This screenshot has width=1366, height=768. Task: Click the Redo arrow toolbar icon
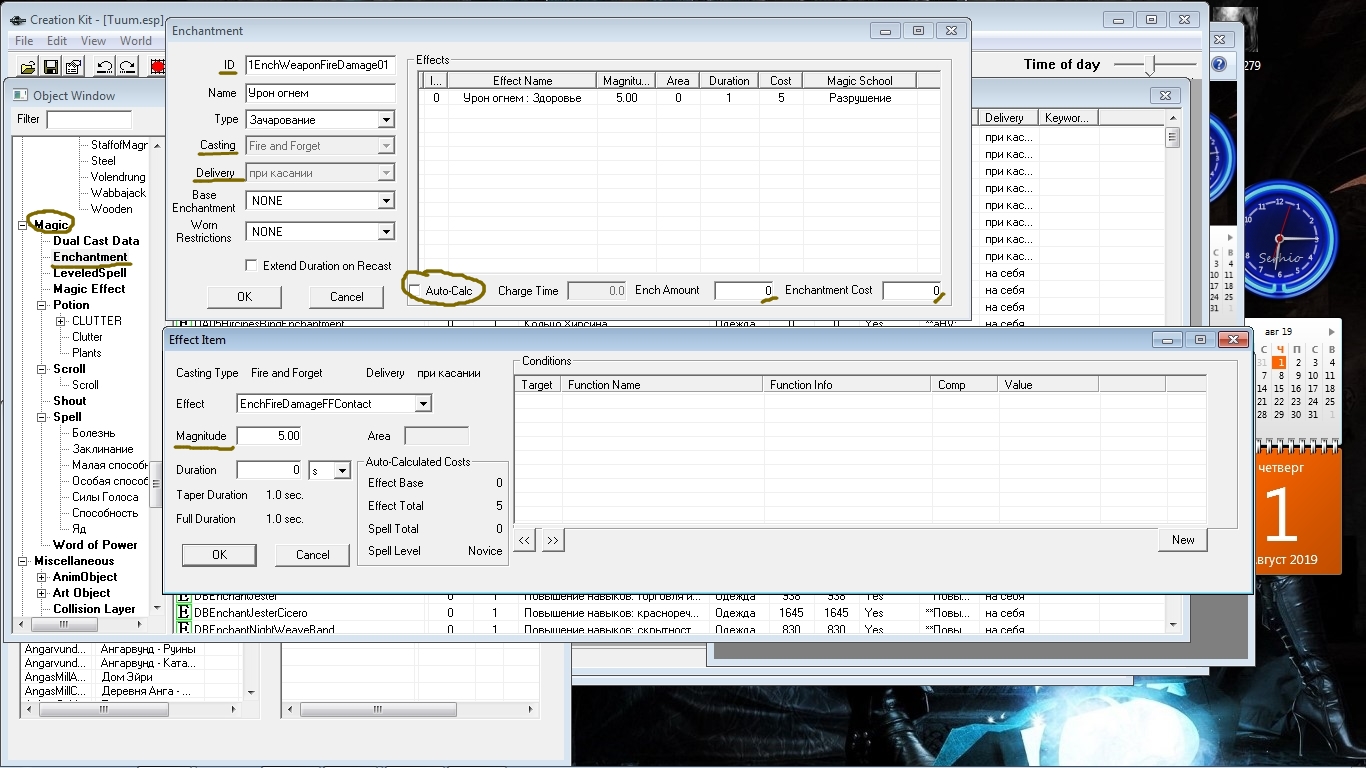point(127,67)
